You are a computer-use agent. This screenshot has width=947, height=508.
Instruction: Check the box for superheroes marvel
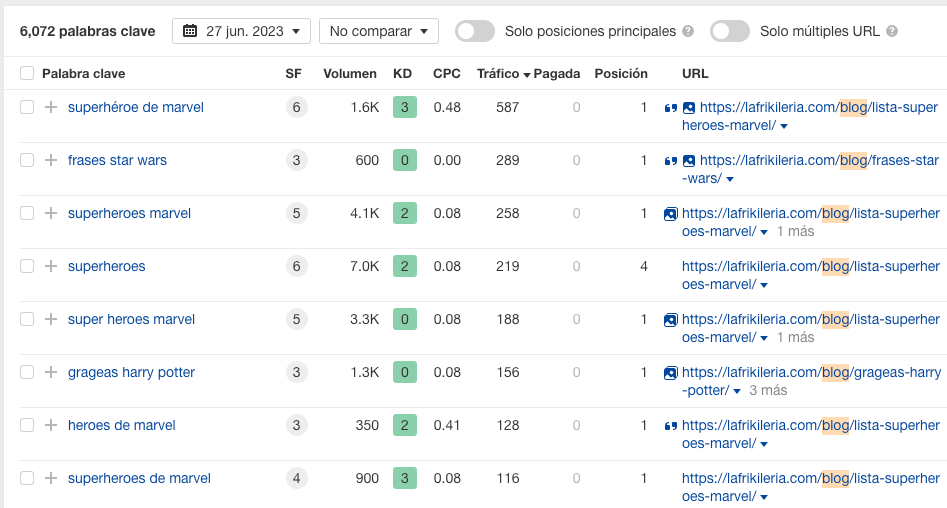pyautogui.click(x=27, y=213)
